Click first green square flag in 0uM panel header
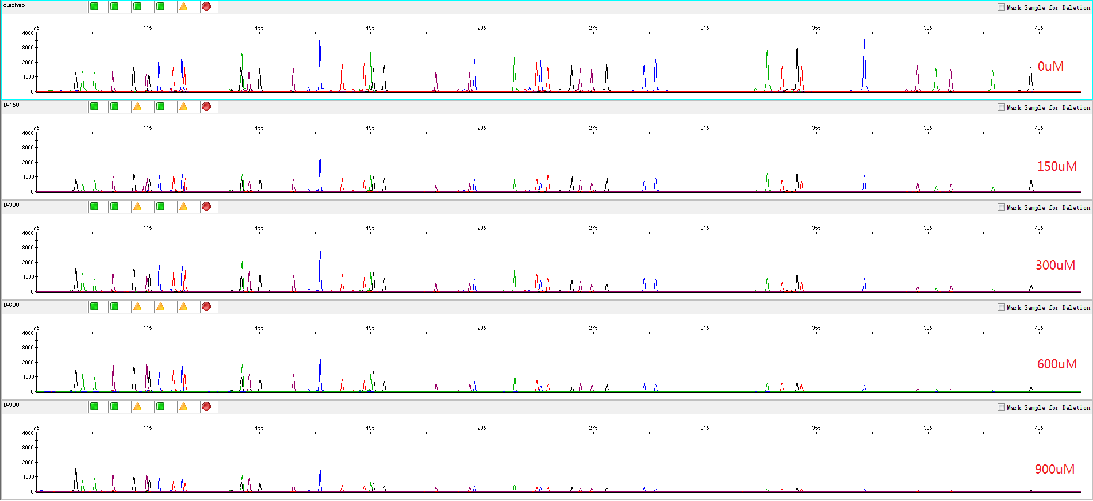Image resolution: width=1093 pixels, height=501 pixels. coord(94,7)
